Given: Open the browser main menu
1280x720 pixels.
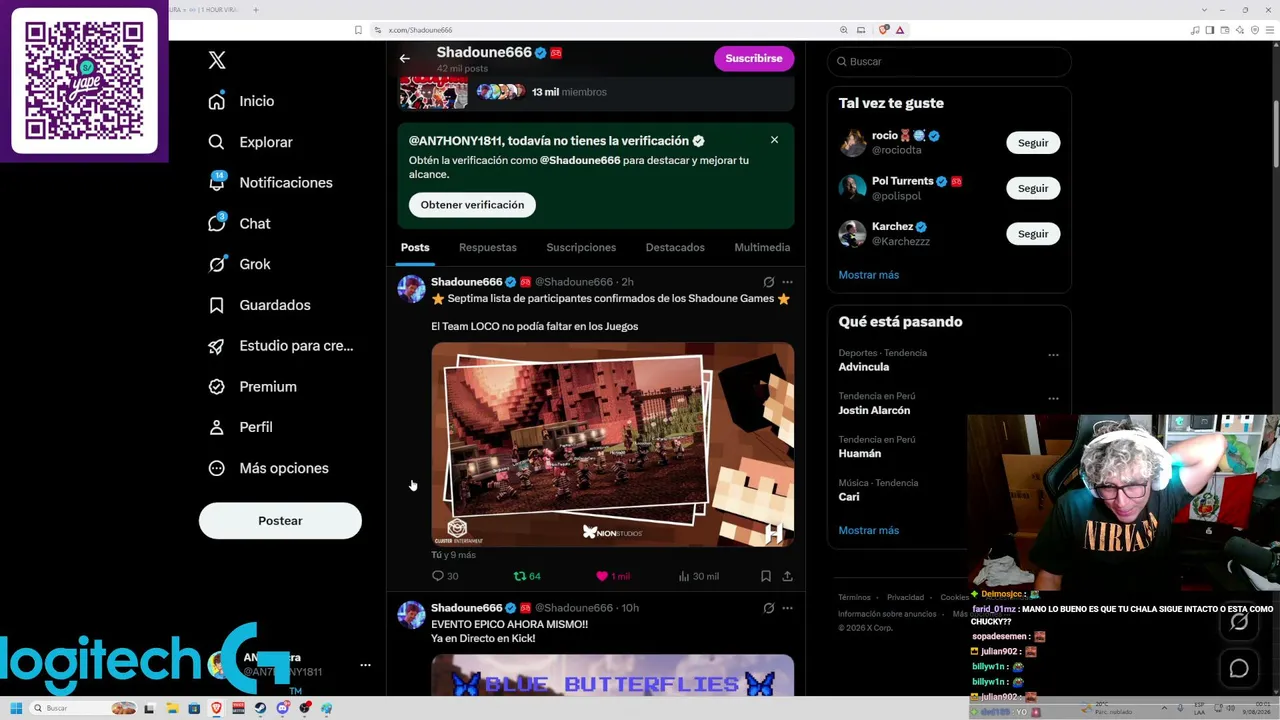Looking at the screenshot, I should [1270, 30].
